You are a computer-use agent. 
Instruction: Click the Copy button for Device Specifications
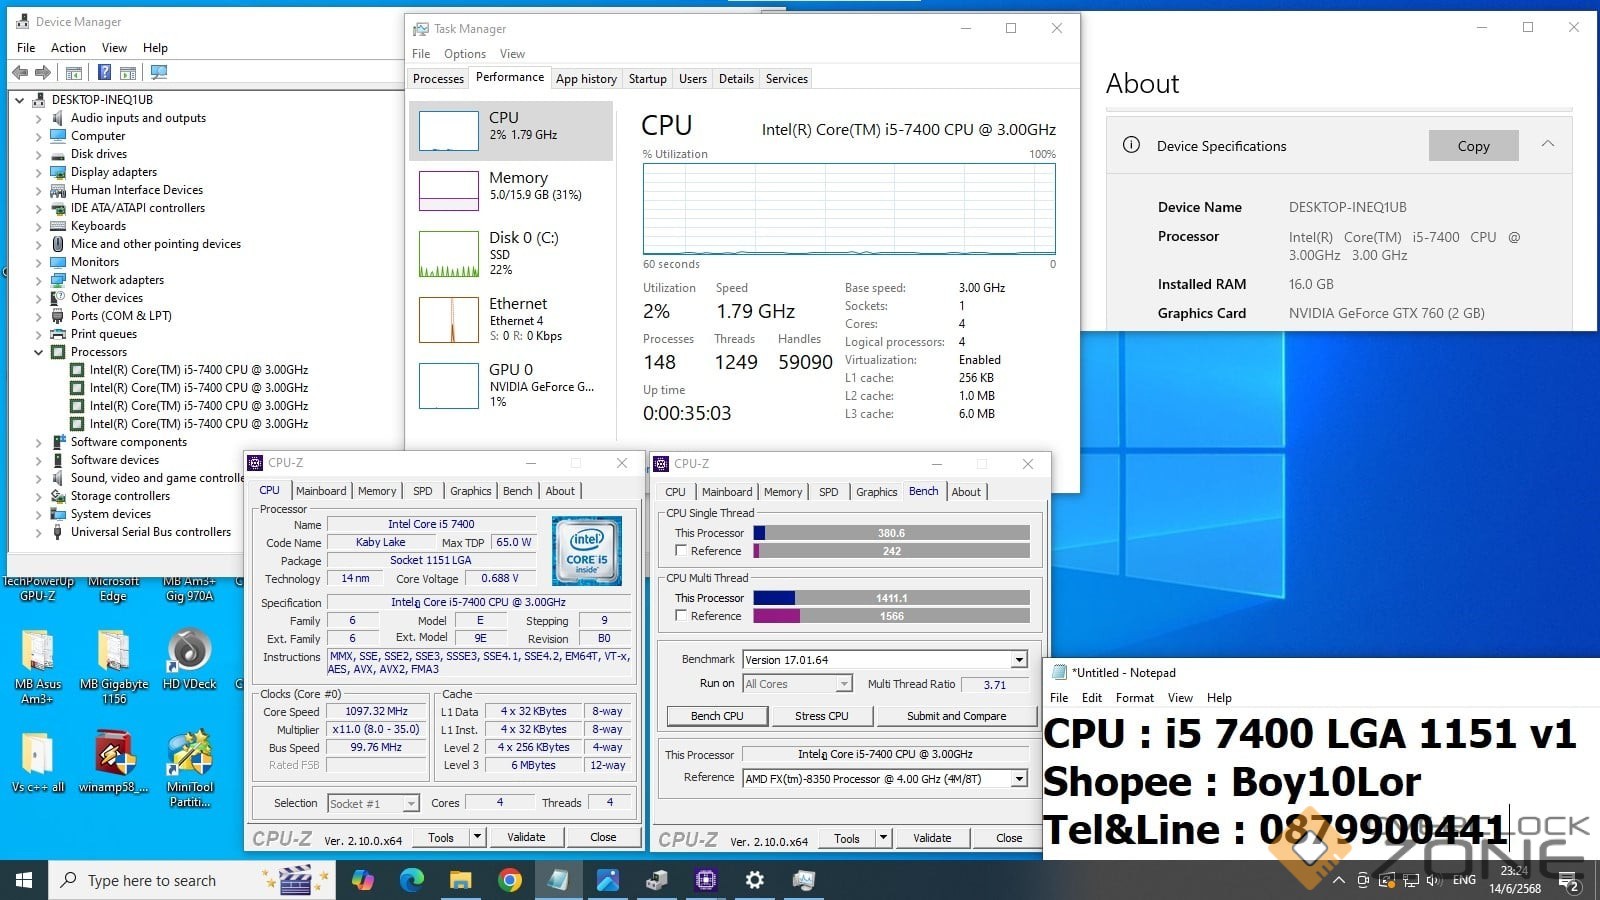1473,146
